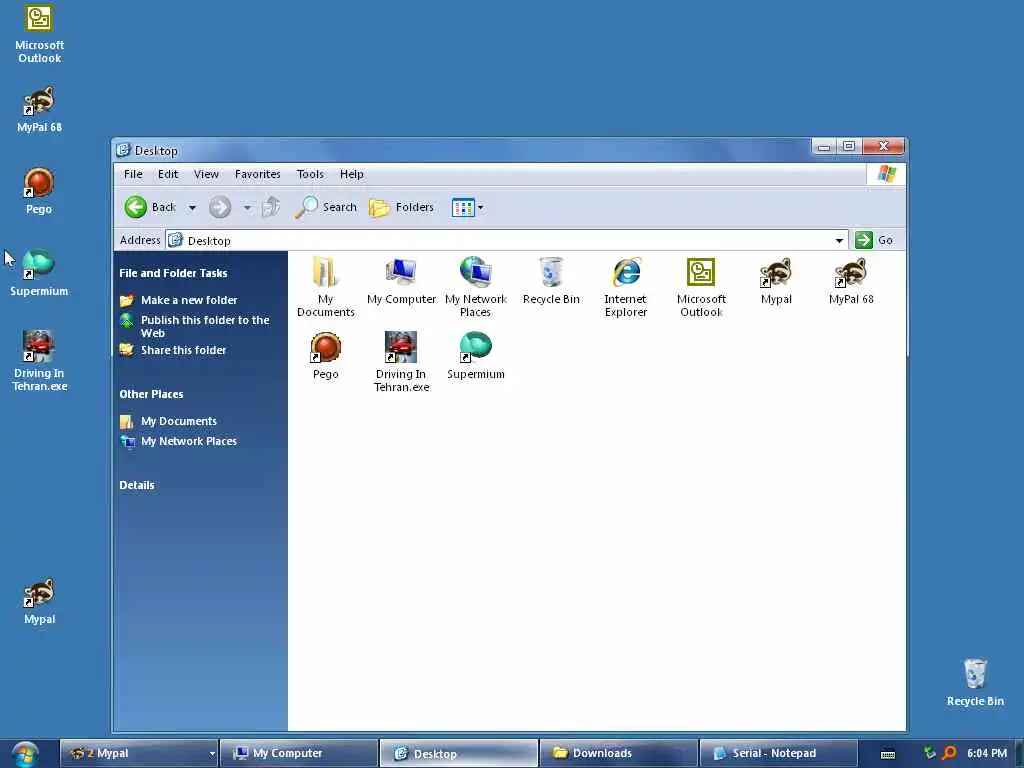Click the Views icon in the toolbar
1024x768 pixels.
pyautogui.click(x=463, y=208)
